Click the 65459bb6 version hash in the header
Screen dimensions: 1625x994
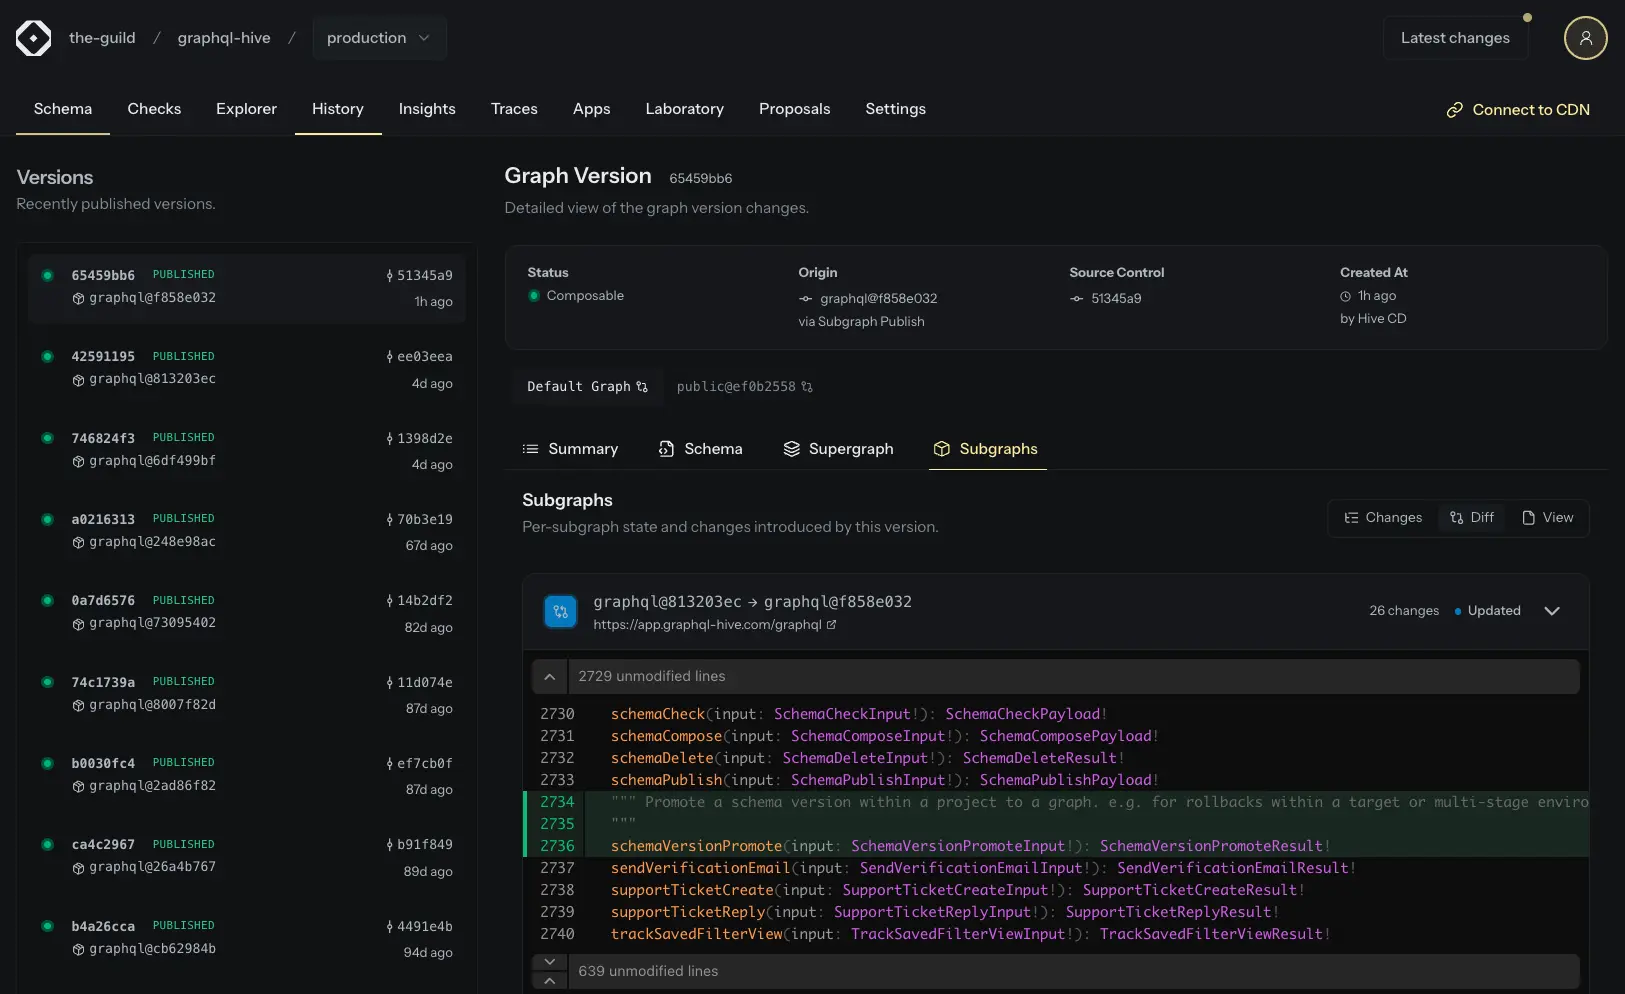pyautogui.click(x=700, y=178)
